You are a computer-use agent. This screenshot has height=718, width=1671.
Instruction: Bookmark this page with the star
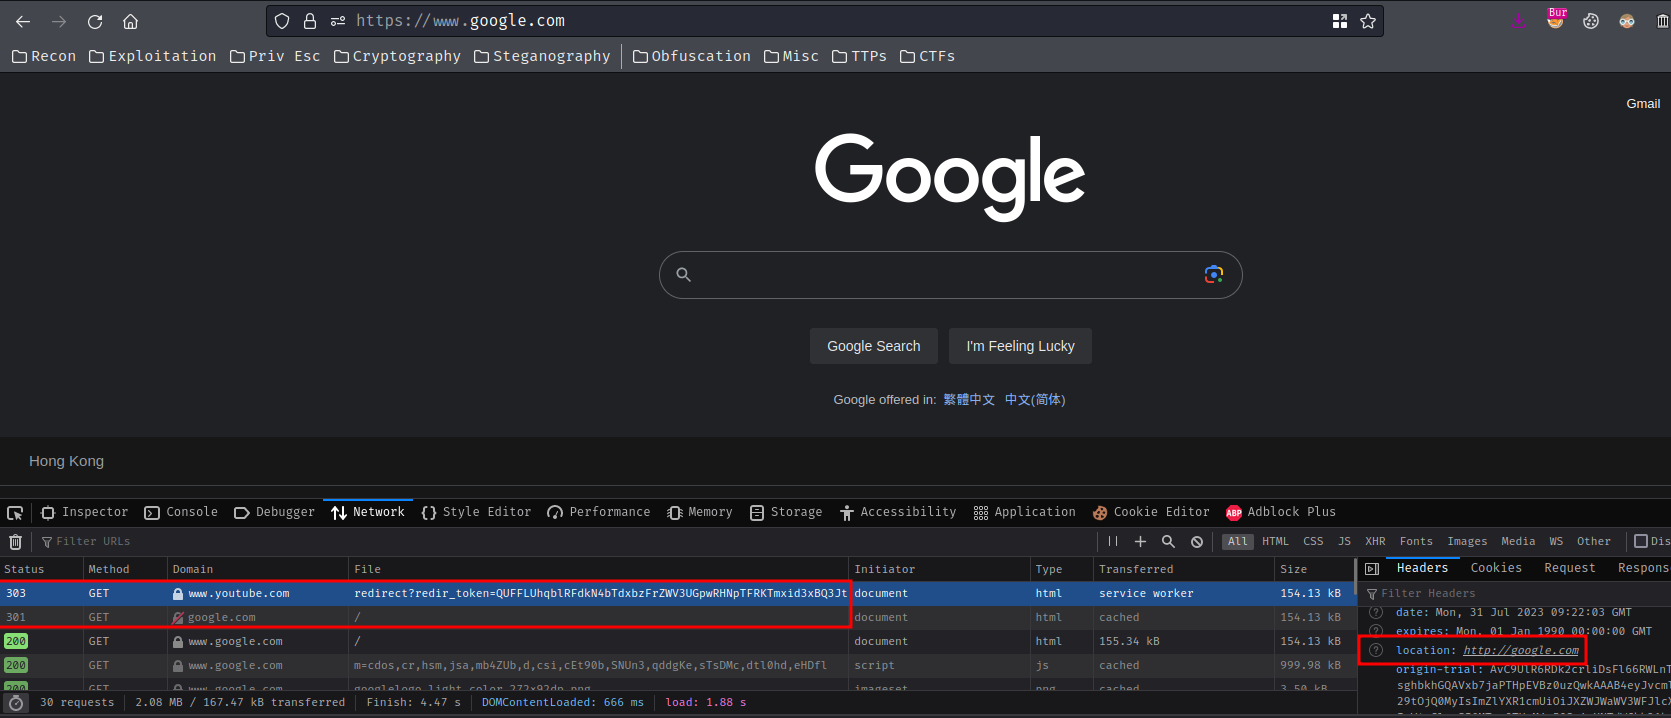pos(1368,21)
